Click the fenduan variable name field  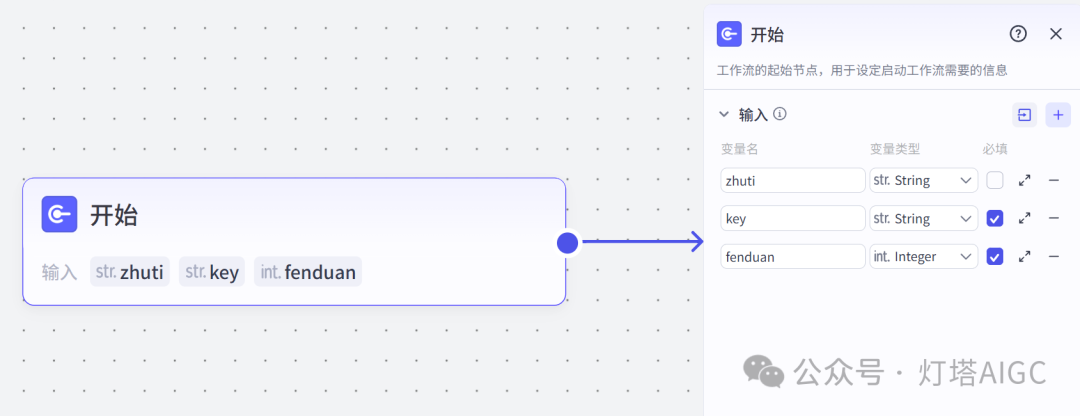(792, 257)
